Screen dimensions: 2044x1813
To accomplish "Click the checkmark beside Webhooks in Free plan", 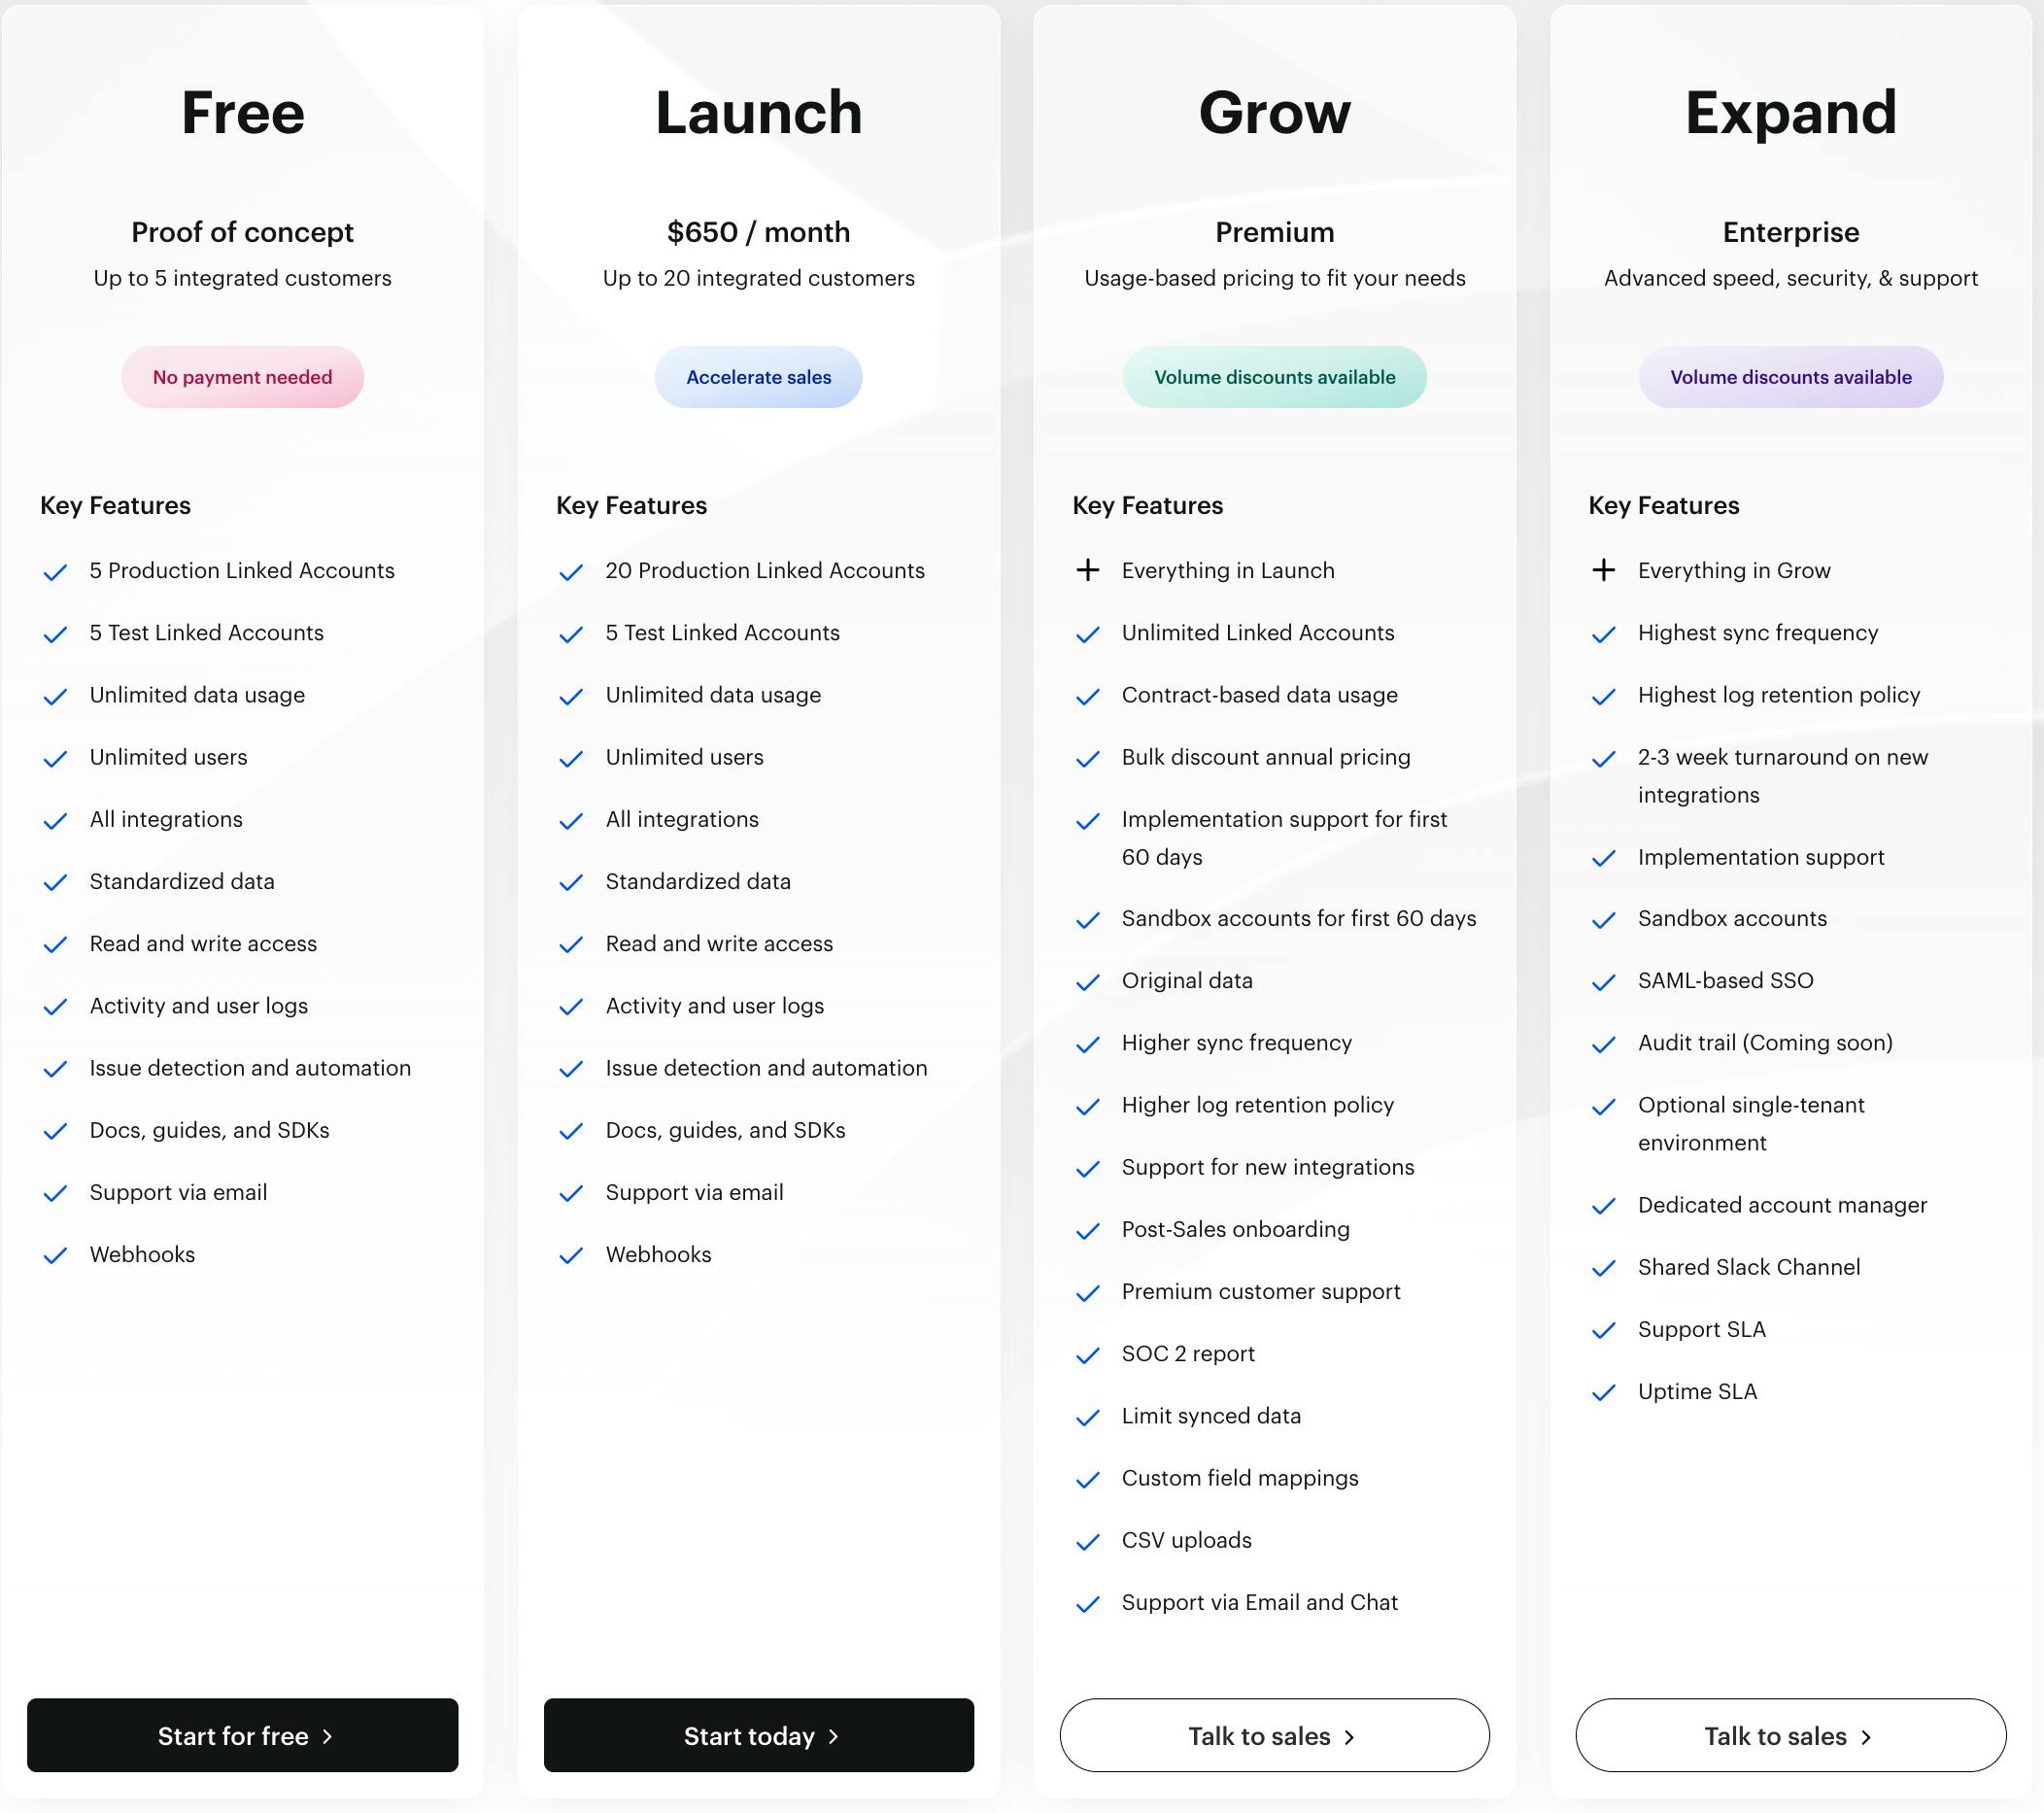I will click(x=55, y=1255).
